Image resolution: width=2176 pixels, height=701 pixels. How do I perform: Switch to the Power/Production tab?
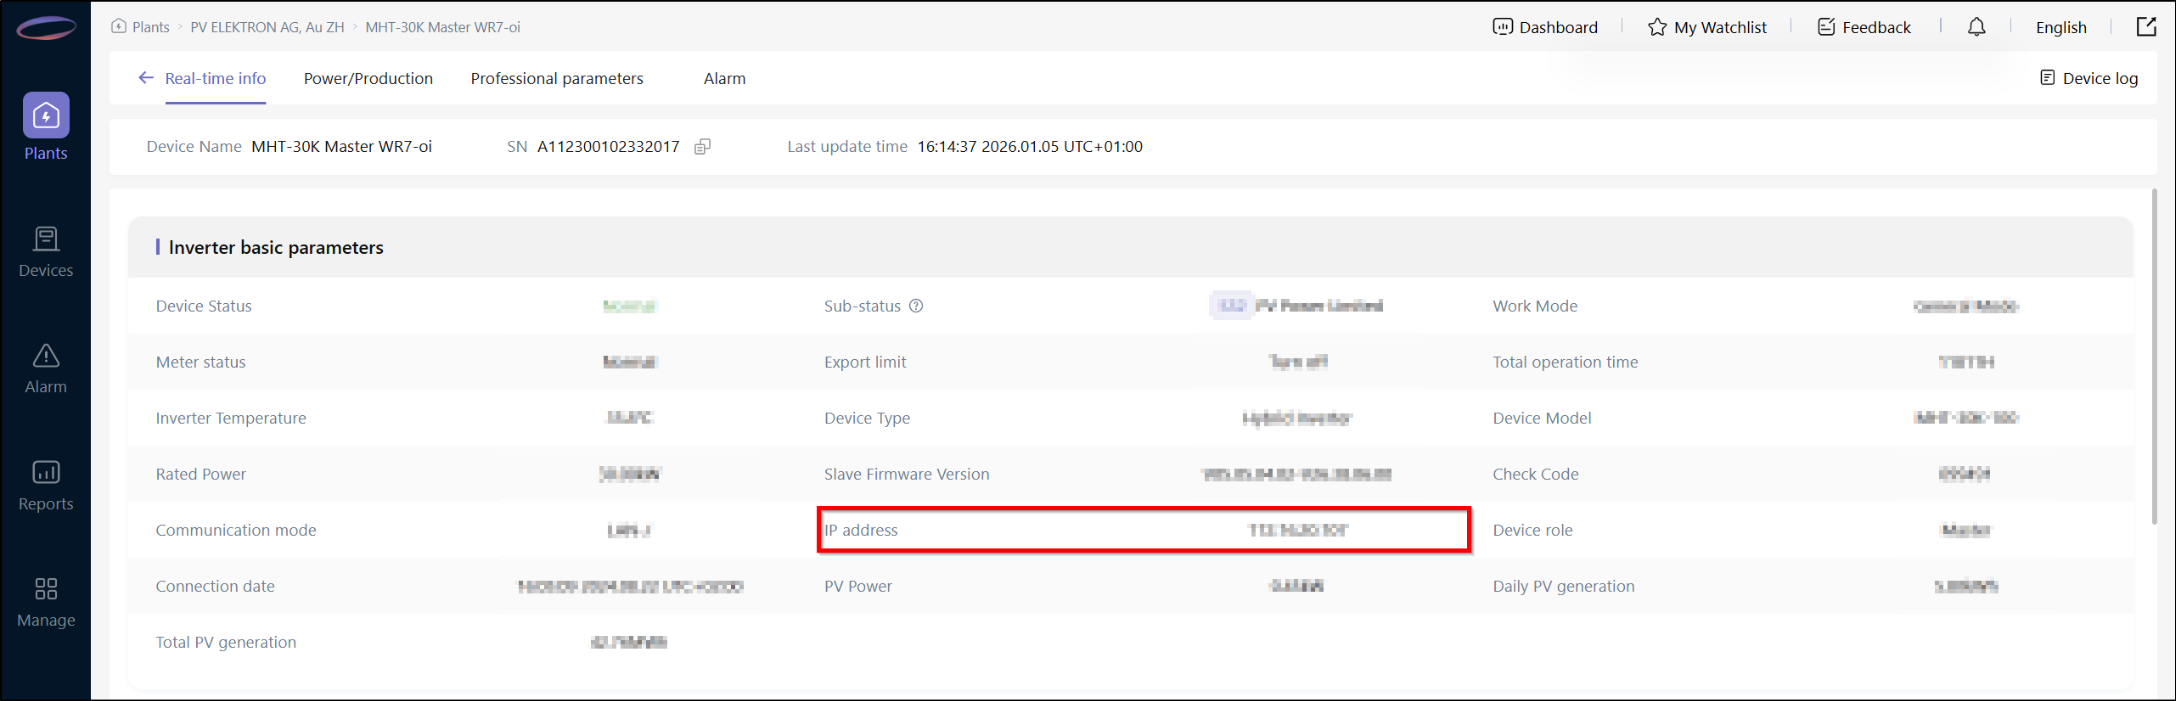click(x=368, y=78)
